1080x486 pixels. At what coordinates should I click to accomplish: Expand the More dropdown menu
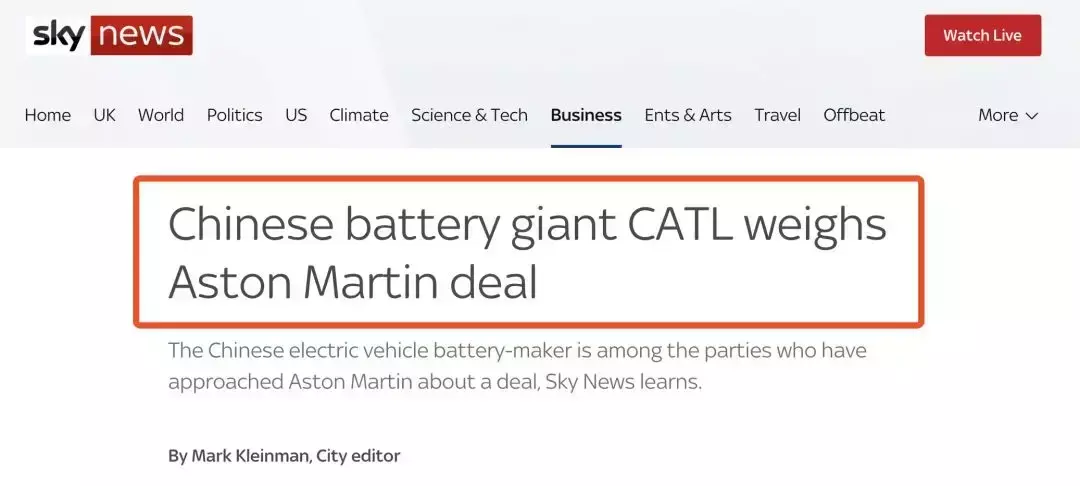click(1008, 115)
